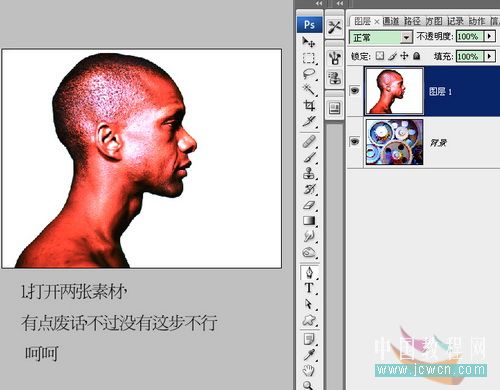The height and width of the screenshot is (390, 500).
Task: Open the tool presets panel icon
Action: (x=334, y=27)
